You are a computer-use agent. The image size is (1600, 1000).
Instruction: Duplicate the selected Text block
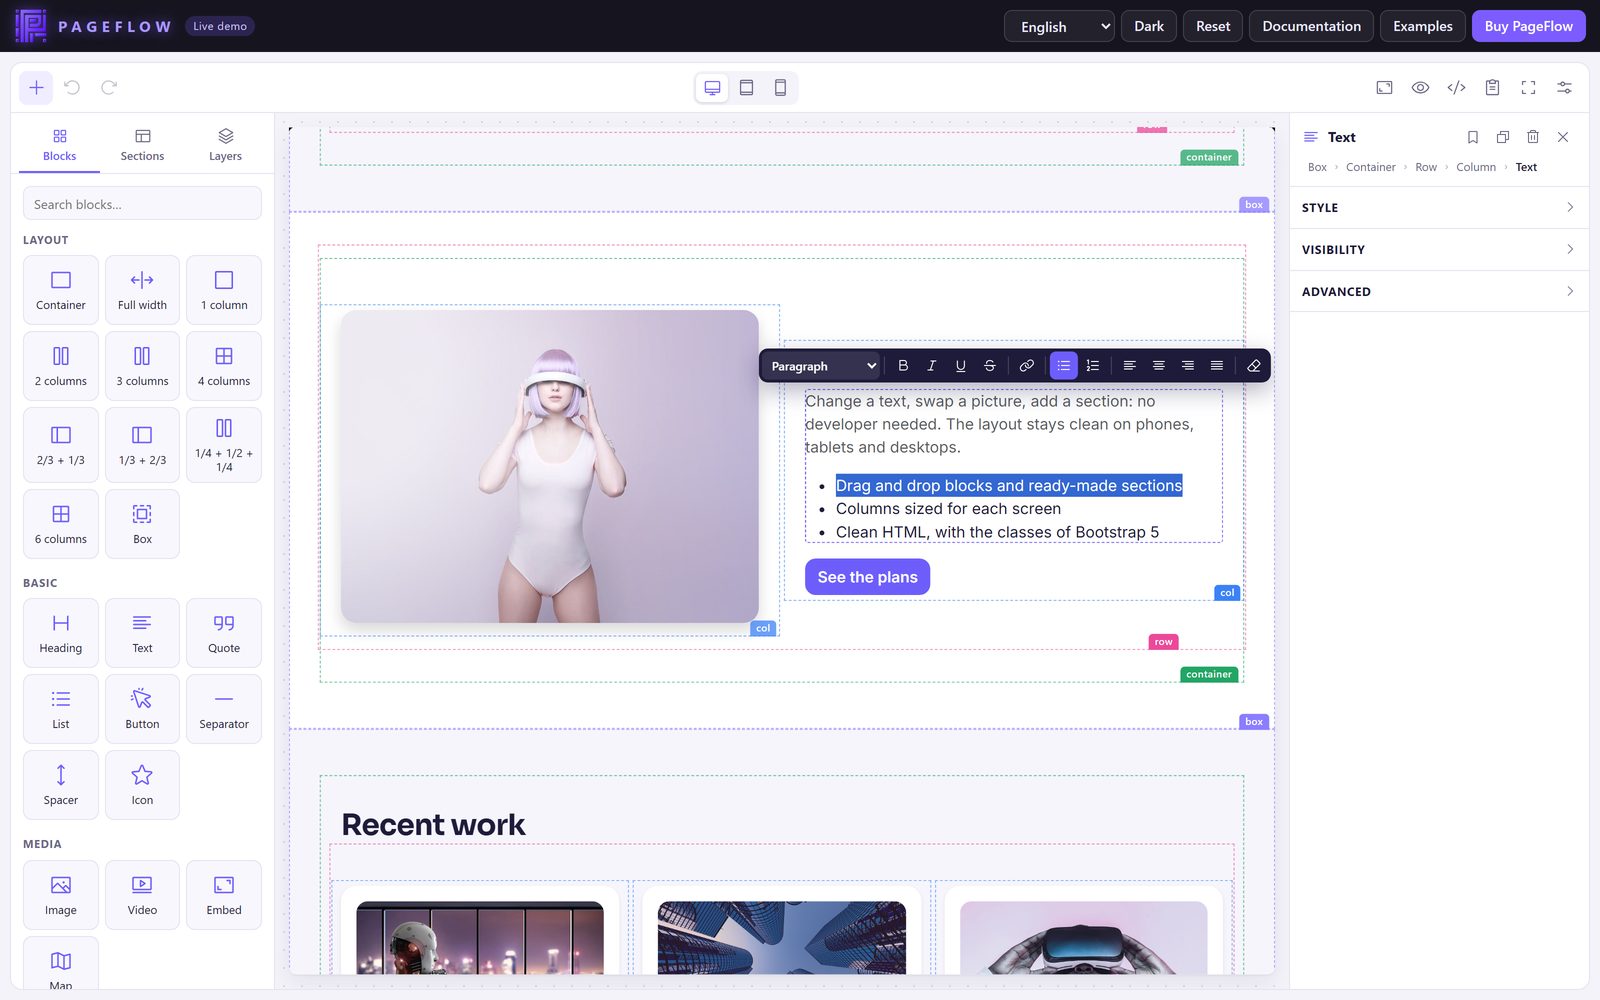pyautogui.click(x=1503, y=137)
